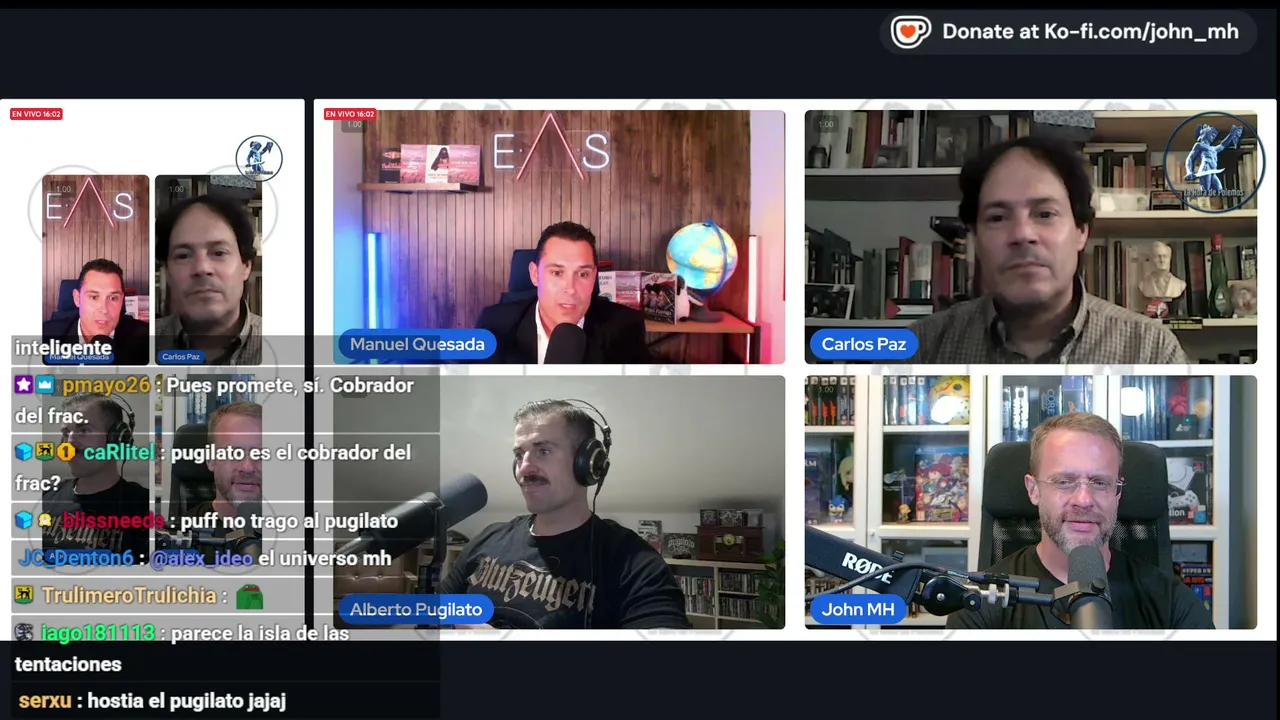The width and height of the screenshot is (1280, 720).
Task: Click the username pmayo26 in chat
Action: [x=106, y=386]
